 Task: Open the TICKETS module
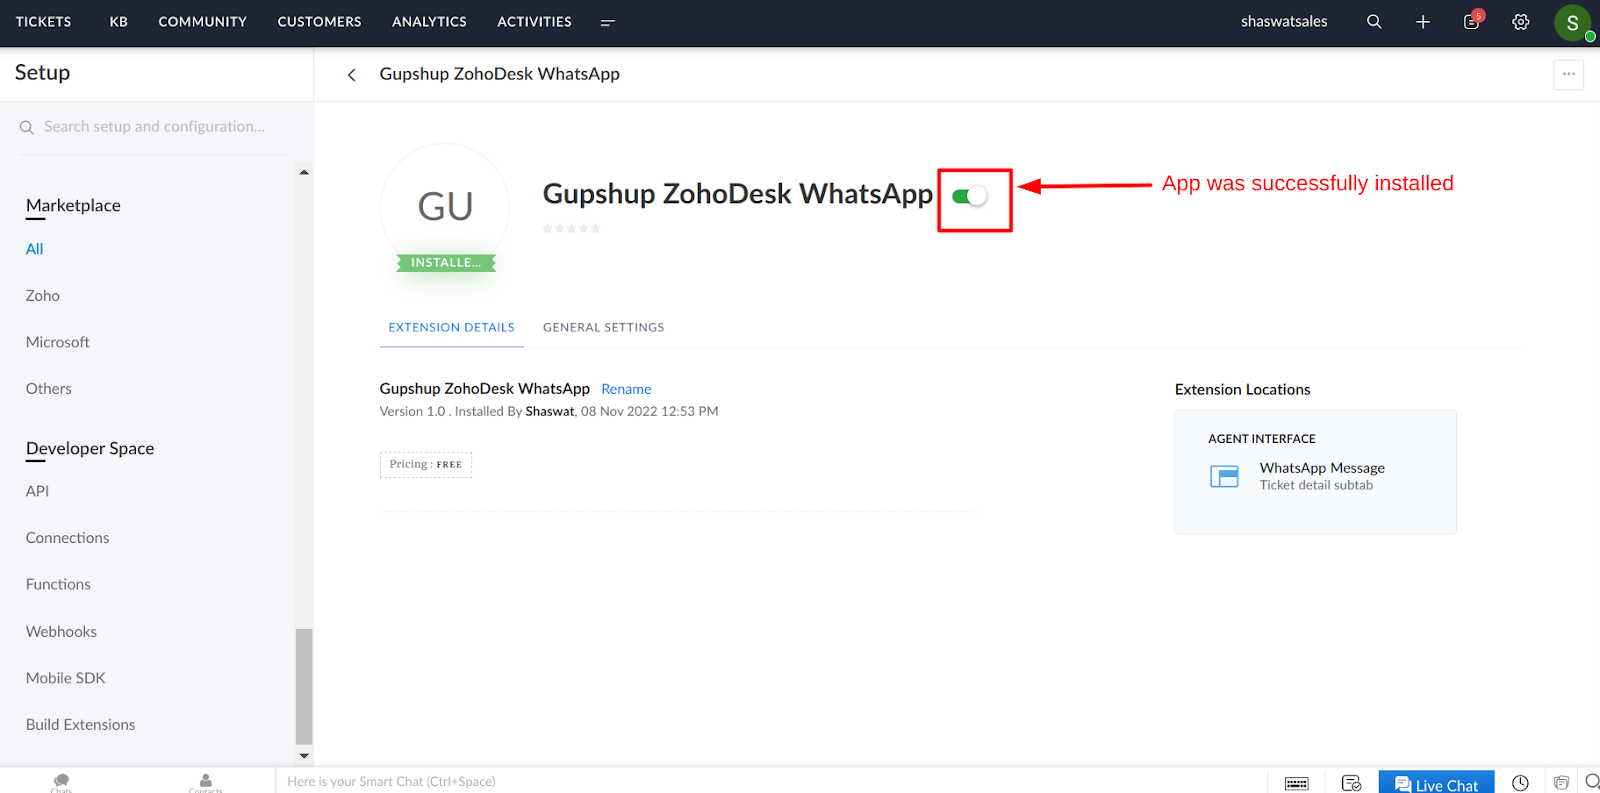(43, 21)
